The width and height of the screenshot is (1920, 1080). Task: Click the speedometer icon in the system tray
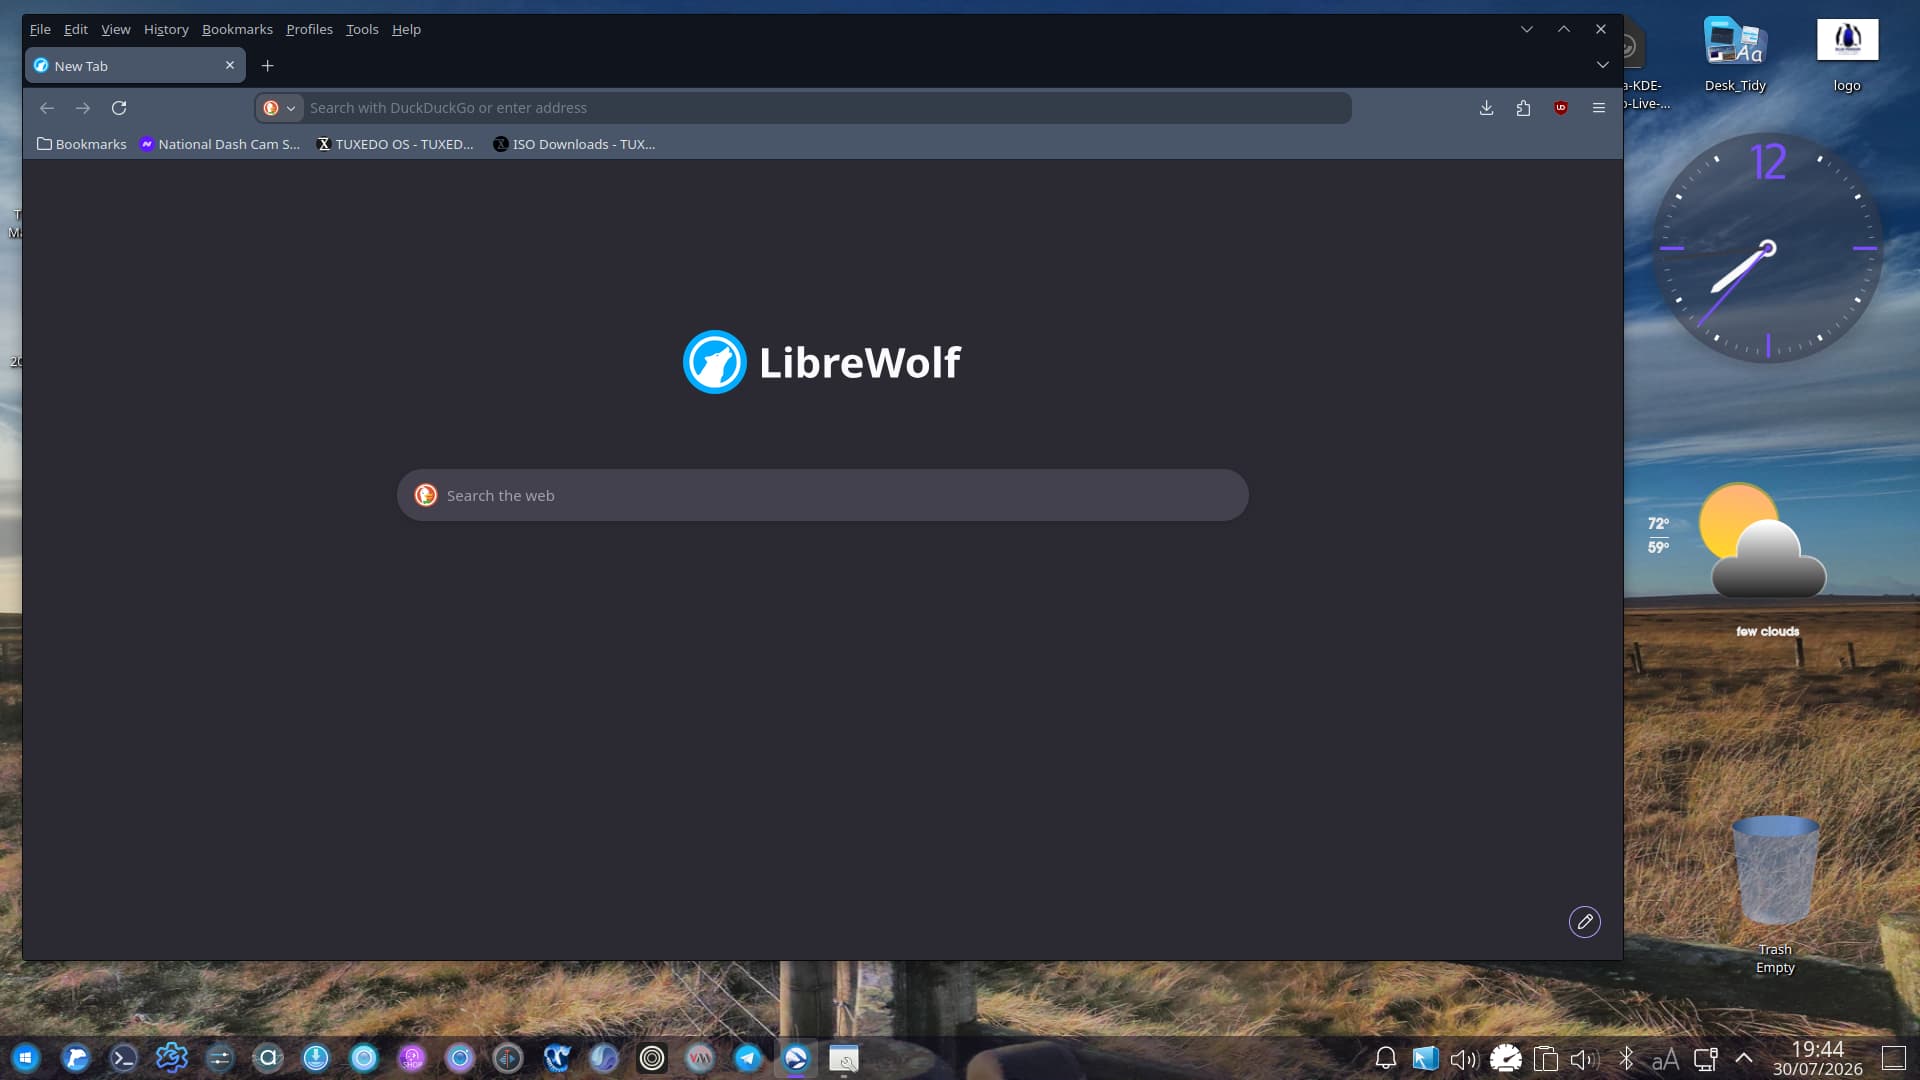pyautogui.click(x=1506, y=1058)
